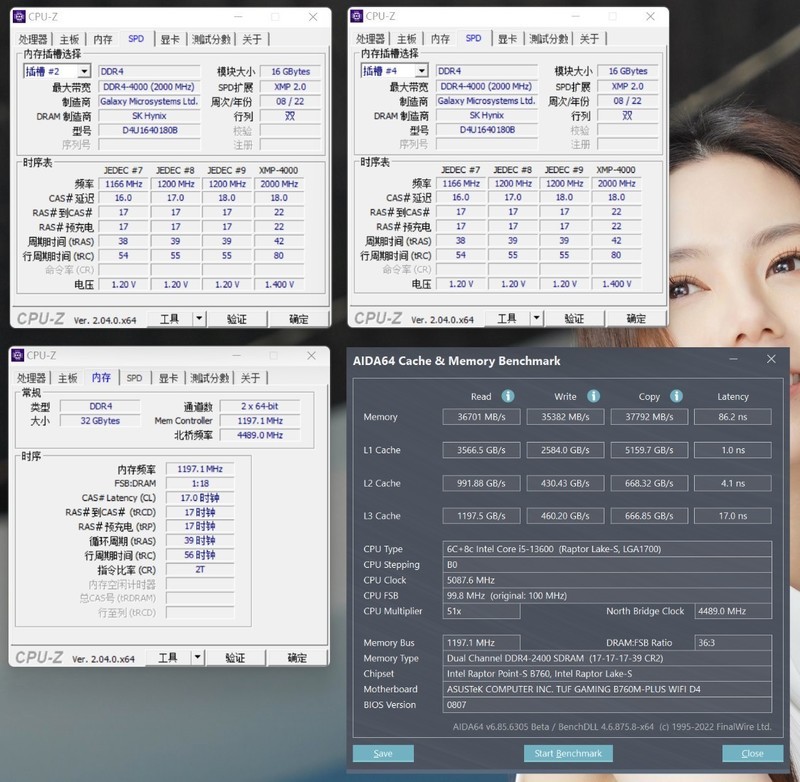This screenshot has width=800, height=782.
Task: Switch to the 显卡 tab in CPU-Z
Action: tap(168, 38)
